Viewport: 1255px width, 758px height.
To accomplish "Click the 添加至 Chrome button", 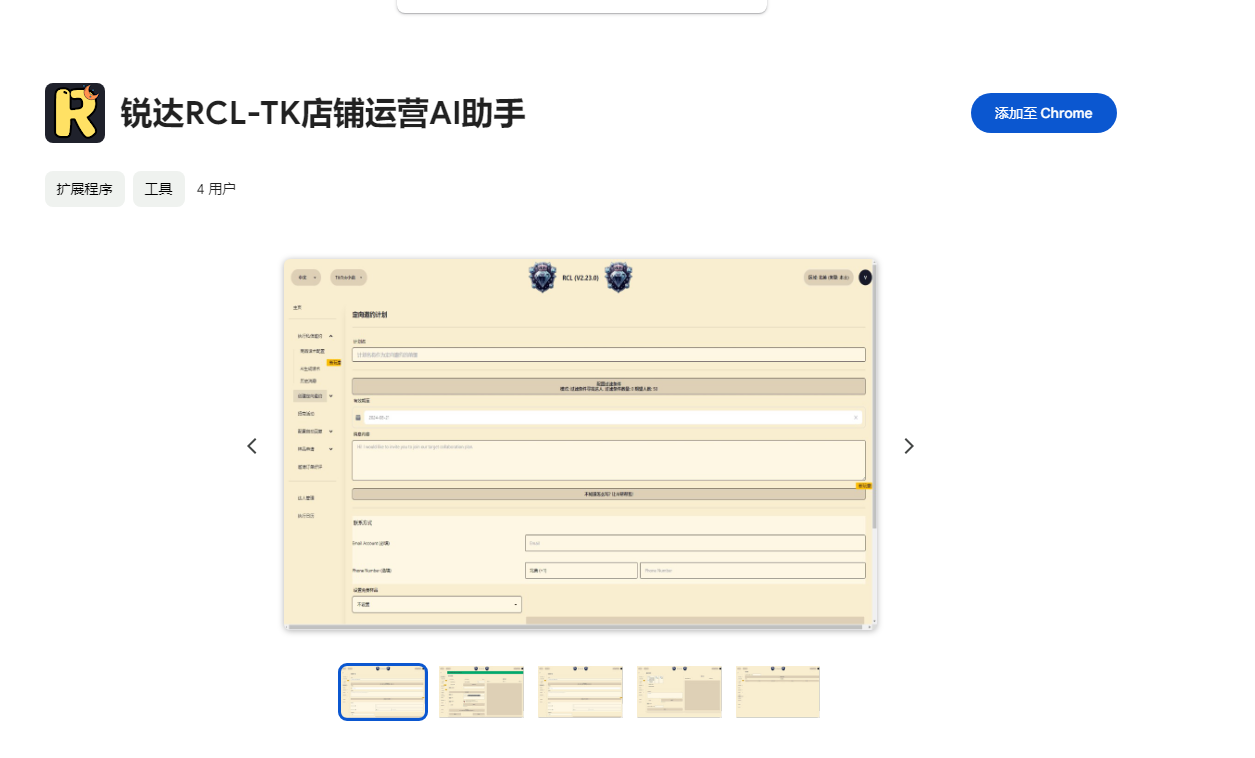I will tap(1043, 113).
